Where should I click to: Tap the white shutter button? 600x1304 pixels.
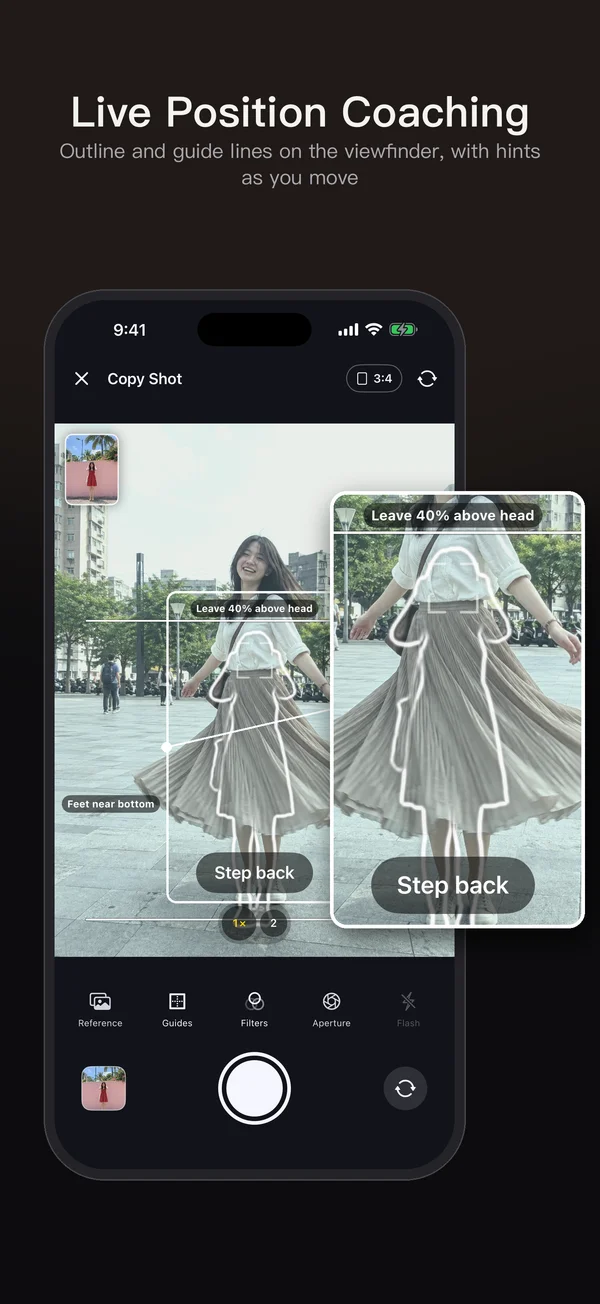point(254,1089)
